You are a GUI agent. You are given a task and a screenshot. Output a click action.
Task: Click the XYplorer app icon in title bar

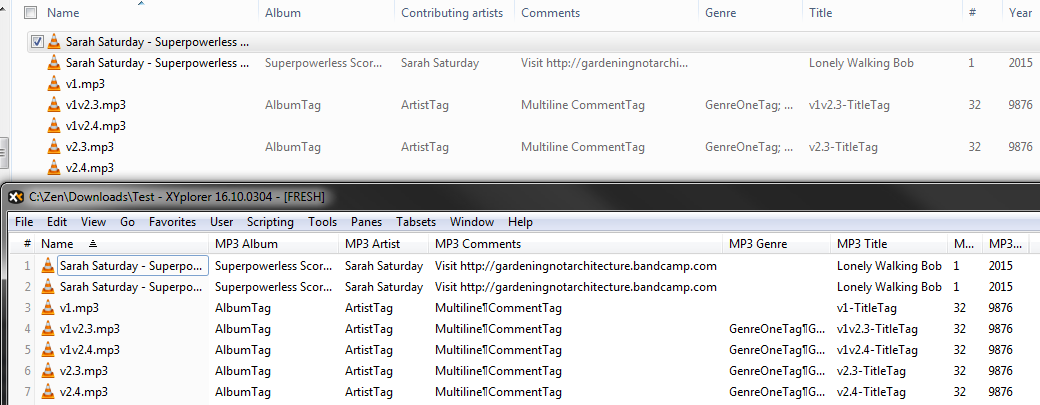pos(16,196)
